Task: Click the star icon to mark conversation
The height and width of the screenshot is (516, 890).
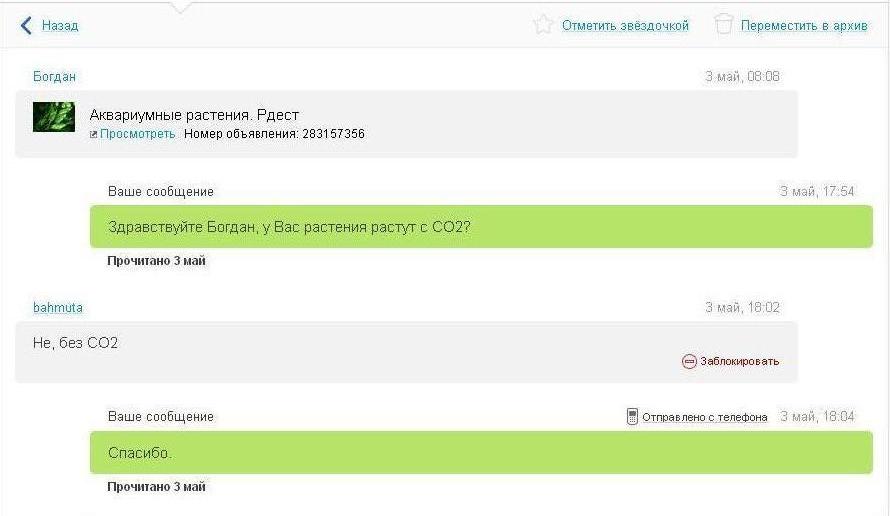Action: 543,25
